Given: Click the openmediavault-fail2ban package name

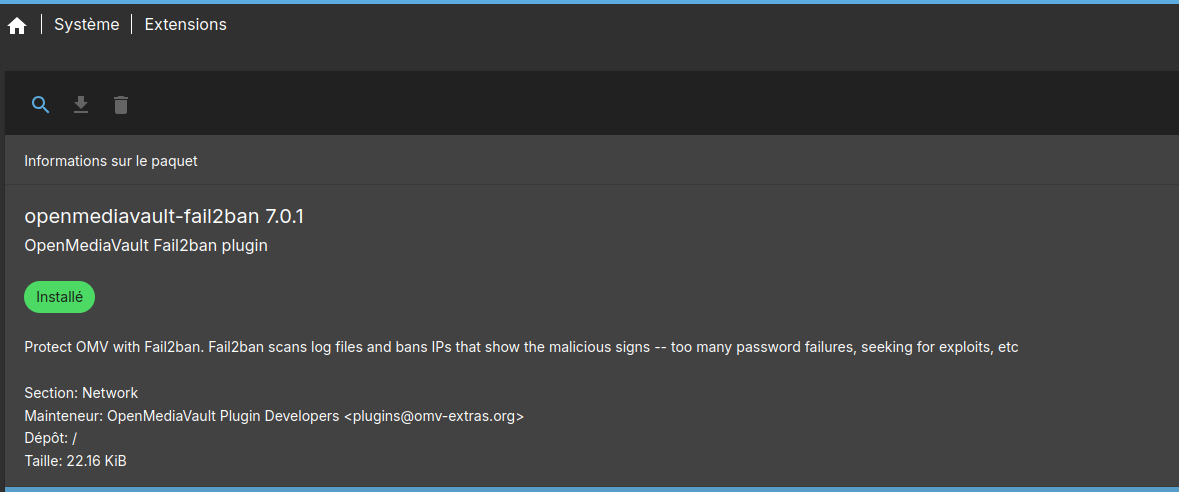Looking at the screenshot, I should tap(142, 216).
